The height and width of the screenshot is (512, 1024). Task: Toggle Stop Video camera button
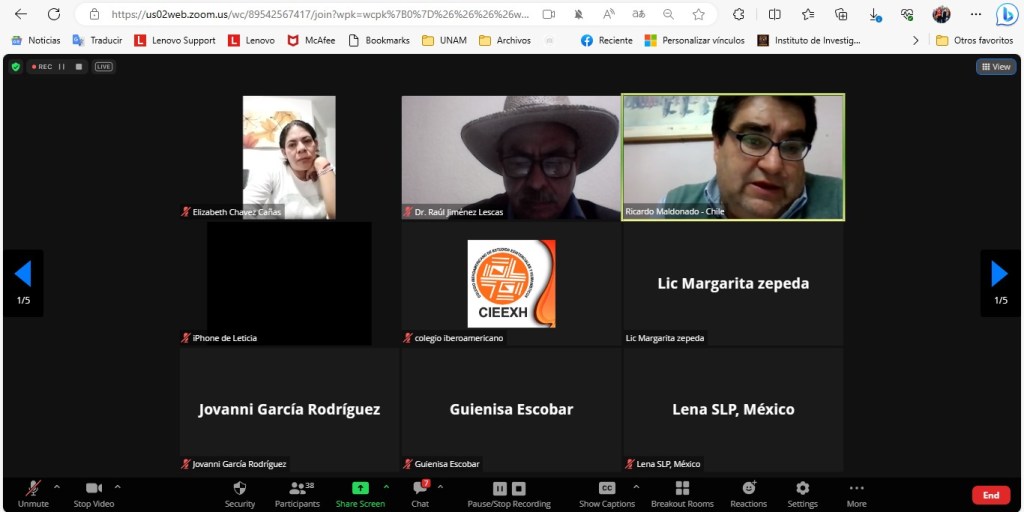[94, 488]
